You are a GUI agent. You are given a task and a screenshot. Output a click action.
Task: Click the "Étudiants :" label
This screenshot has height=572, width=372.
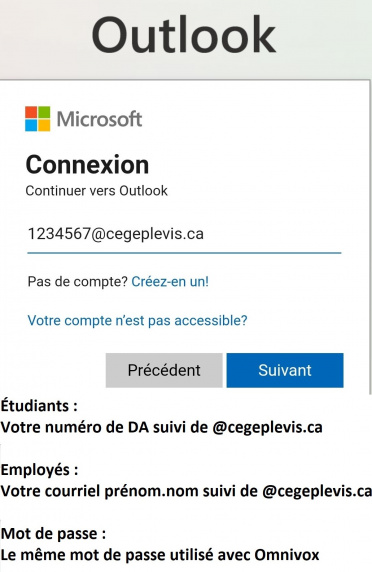click(39, 405)
